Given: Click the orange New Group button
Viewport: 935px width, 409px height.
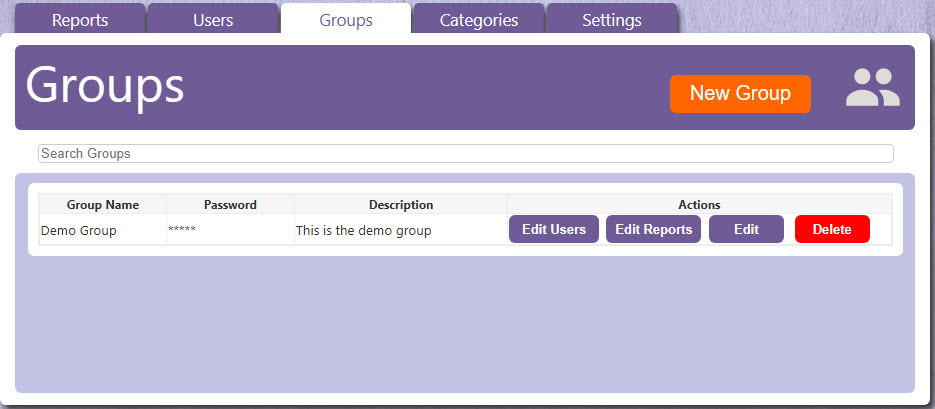Looking at the screenshot, I should (740, 94).
